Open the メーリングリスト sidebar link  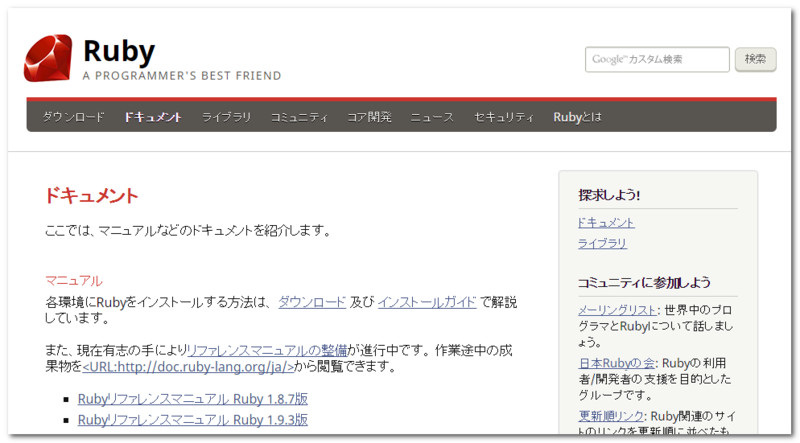[x=617, y=310]
